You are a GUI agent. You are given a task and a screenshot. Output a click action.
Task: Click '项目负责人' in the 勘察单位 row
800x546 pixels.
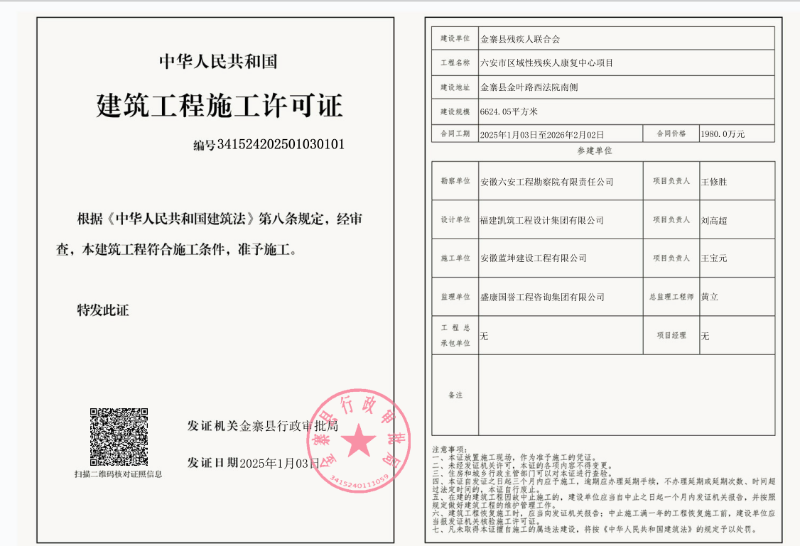coord(671,181)
